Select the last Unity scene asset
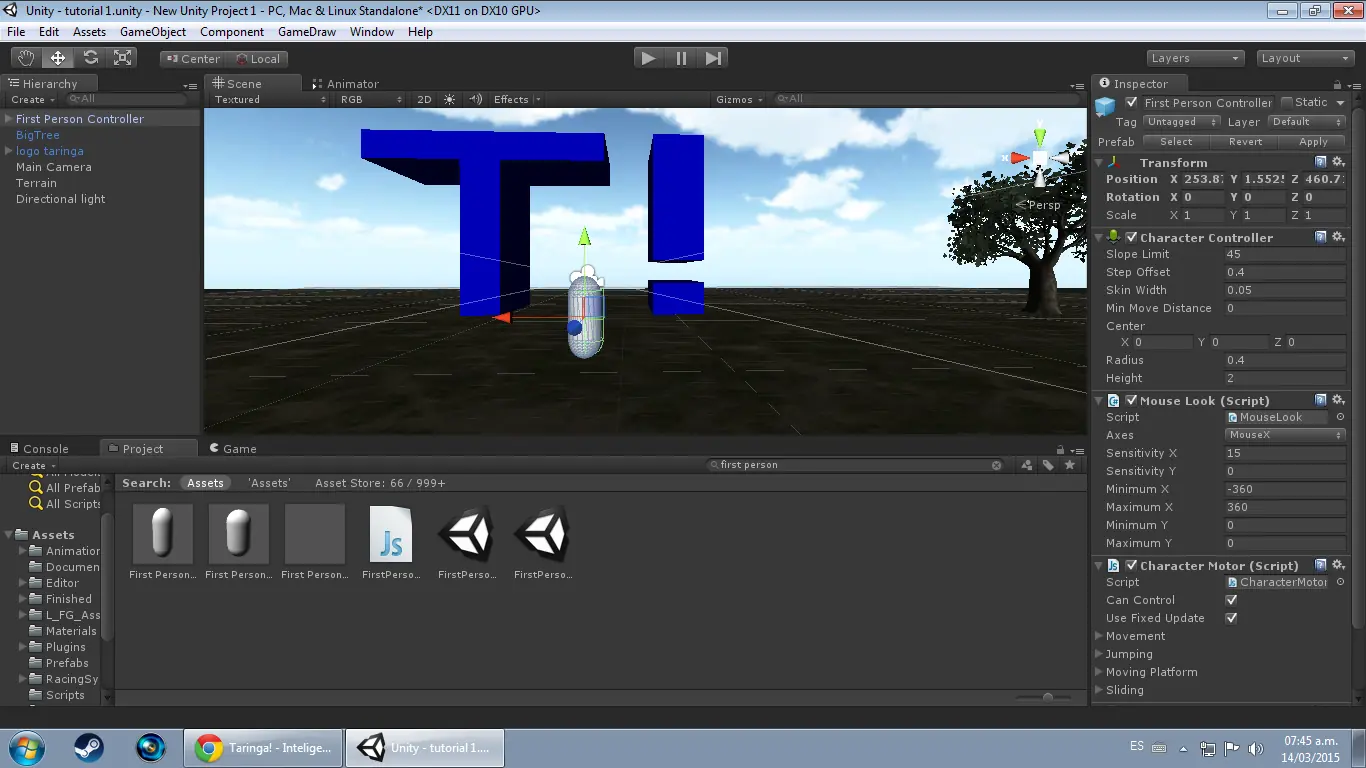The height and width of the screenshot is (768, 1366). pyautogui.click(x=542, y=543)
